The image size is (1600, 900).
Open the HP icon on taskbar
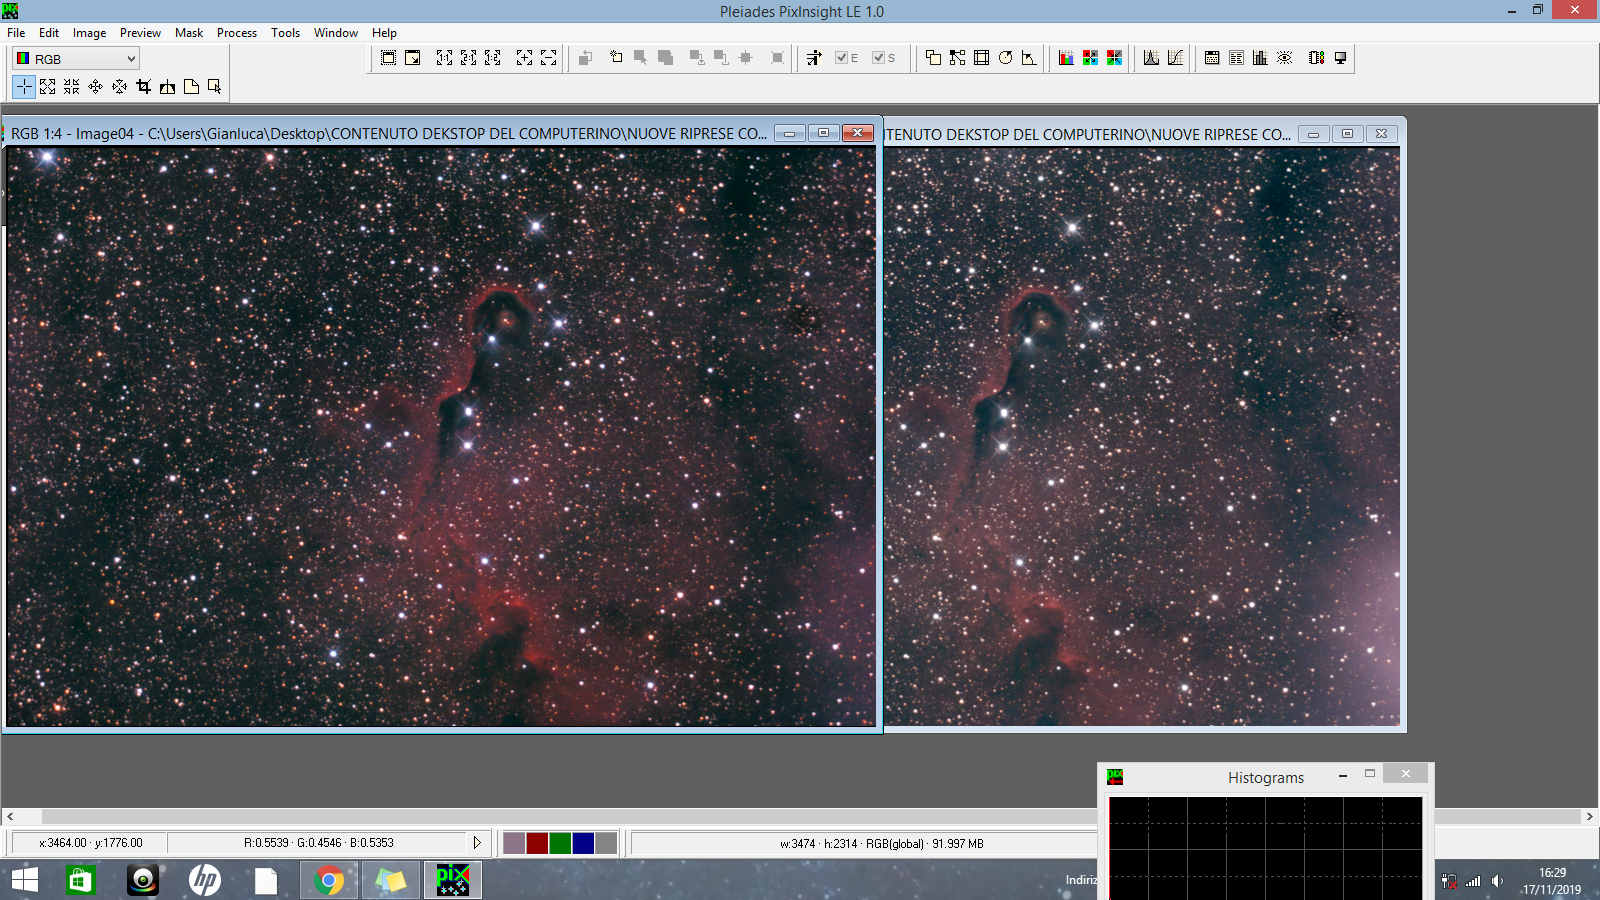tap(205, 880)
